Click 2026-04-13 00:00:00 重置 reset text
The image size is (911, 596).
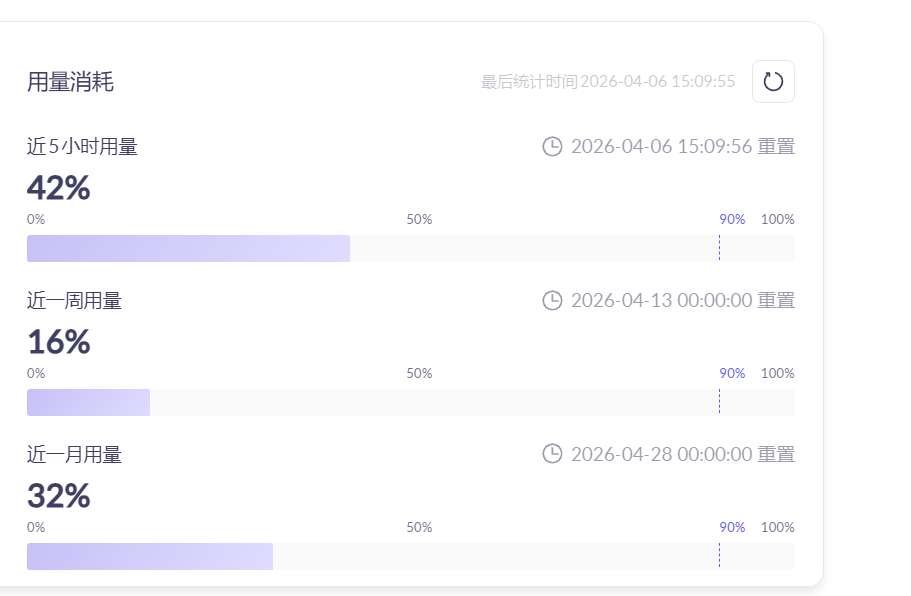point(682,300)
